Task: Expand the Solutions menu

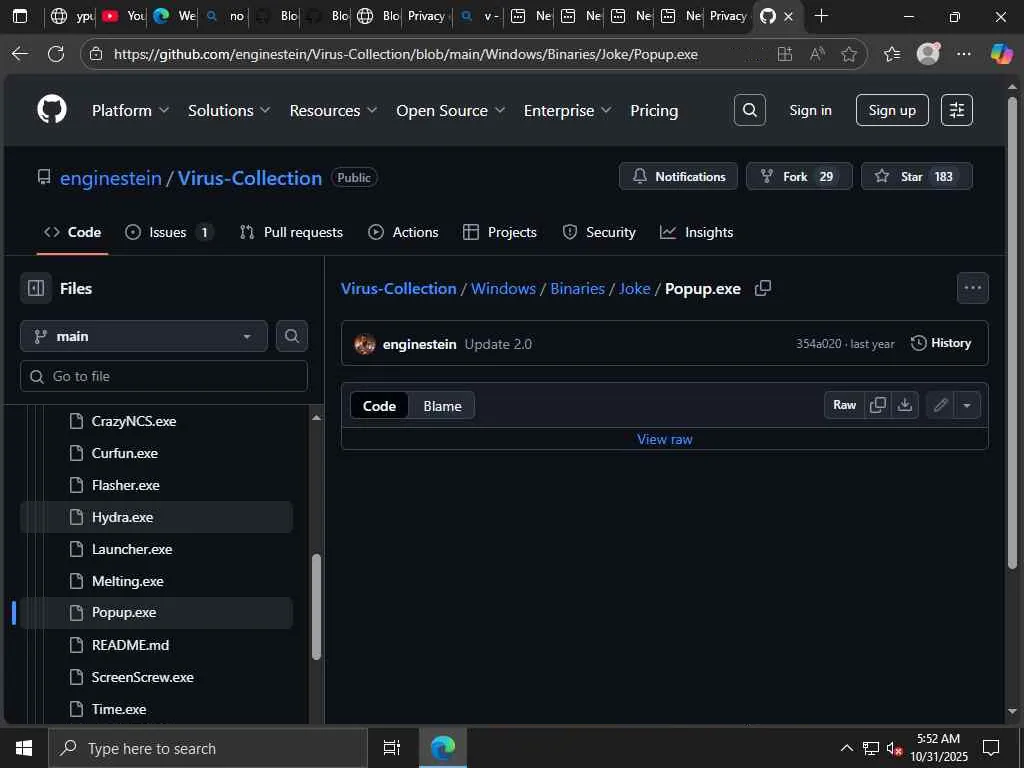Action: 229,110
